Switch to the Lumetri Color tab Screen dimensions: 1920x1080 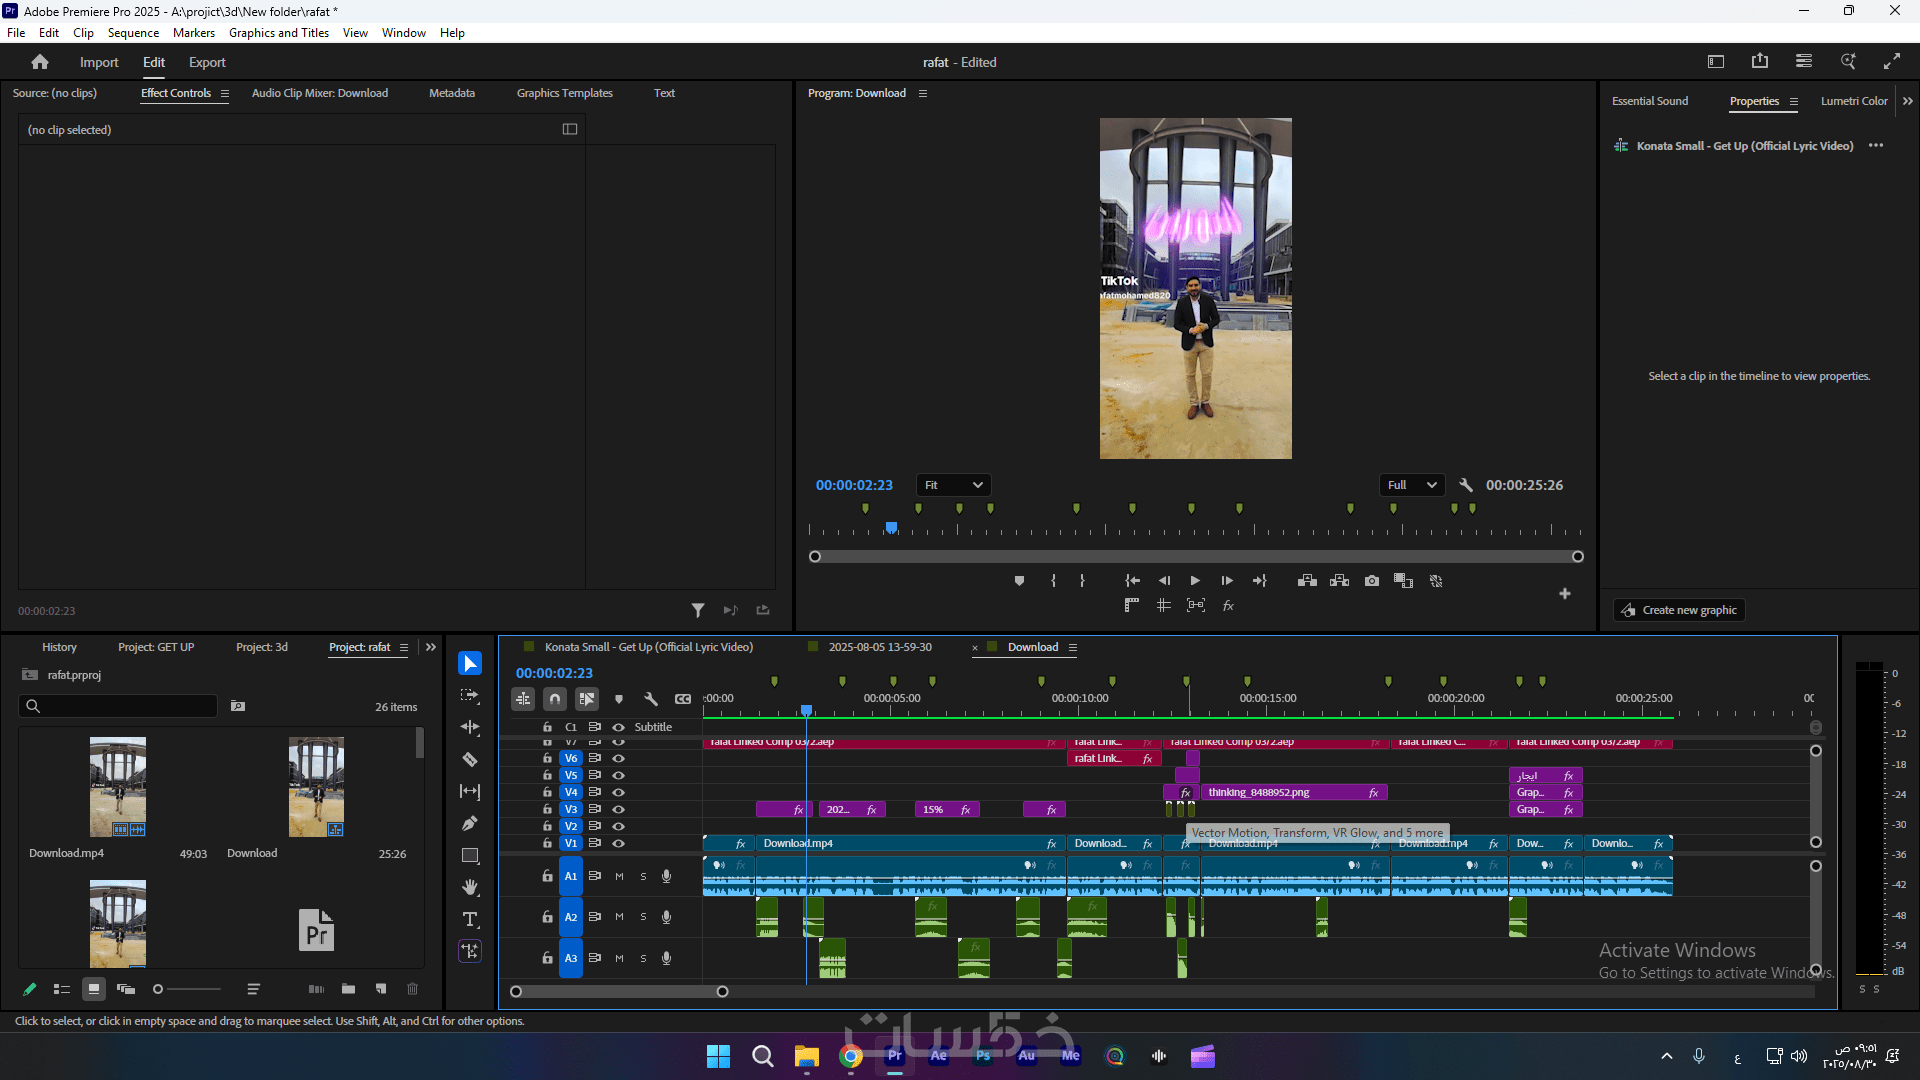[x=1853, y=101]
